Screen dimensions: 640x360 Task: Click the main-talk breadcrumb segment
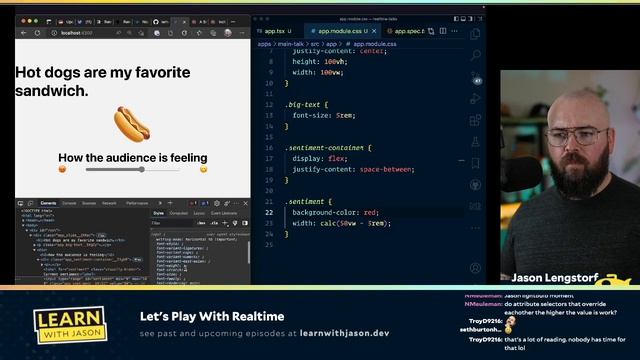(x=291, y=44)
